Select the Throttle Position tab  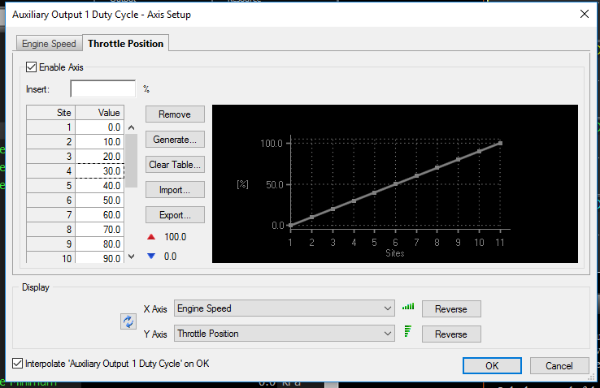click(126, 43)
